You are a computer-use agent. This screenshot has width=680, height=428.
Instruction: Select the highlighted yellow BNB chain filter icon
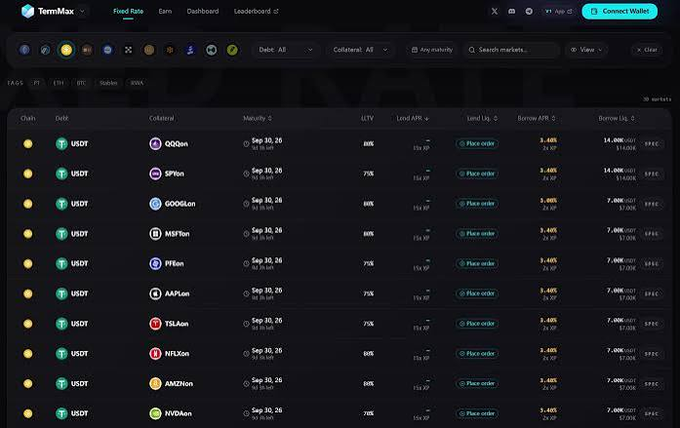point(66,50)
